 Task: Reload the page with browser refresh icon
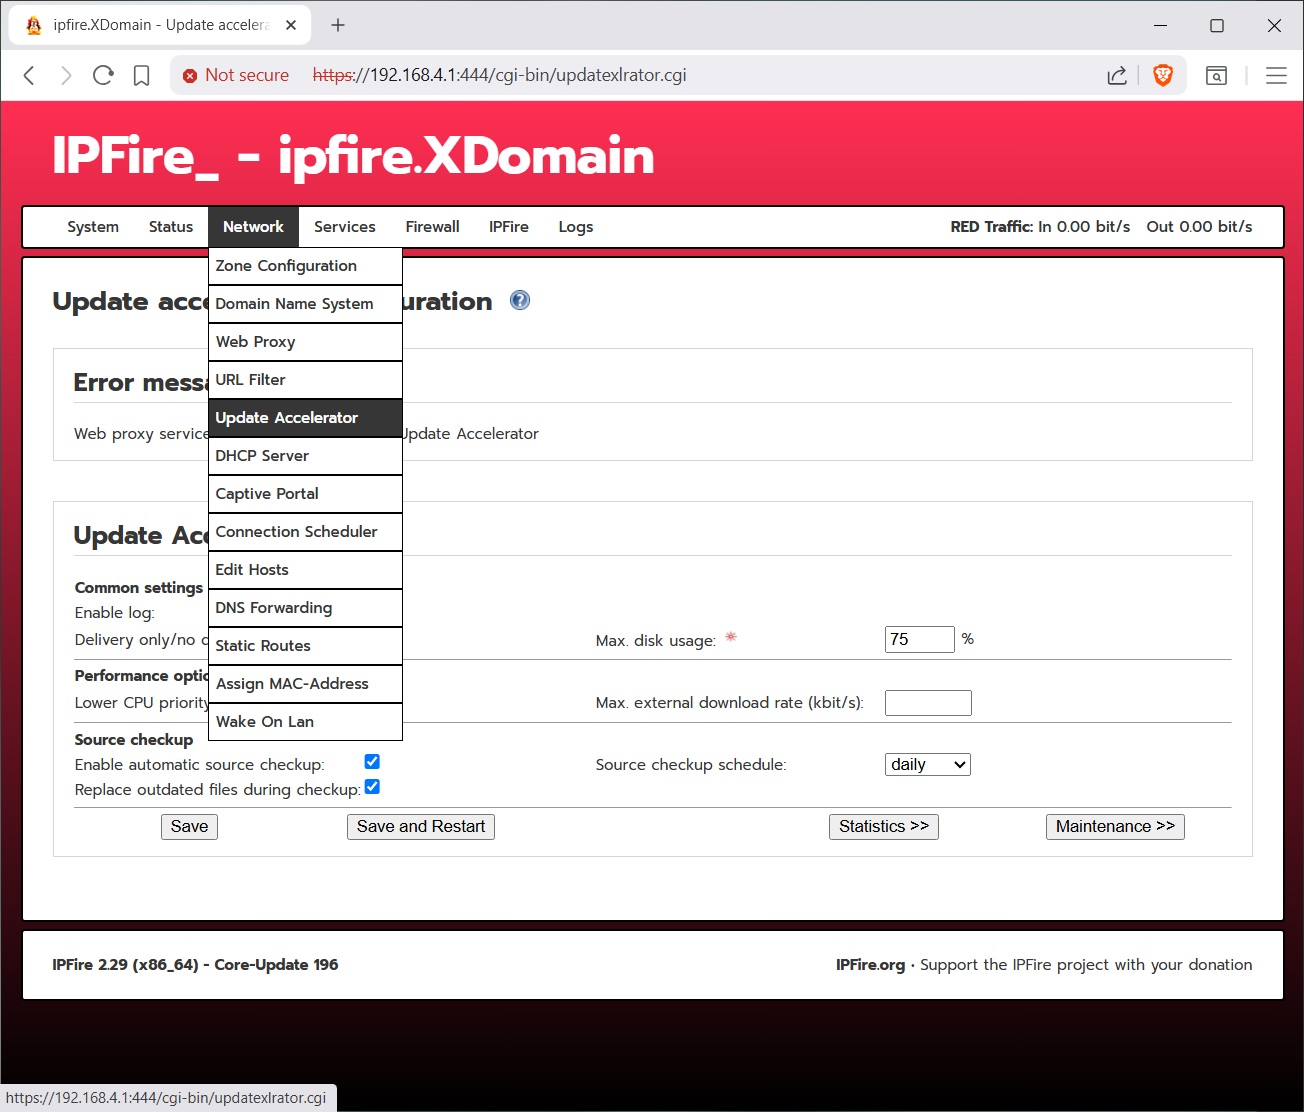(103, 75)
